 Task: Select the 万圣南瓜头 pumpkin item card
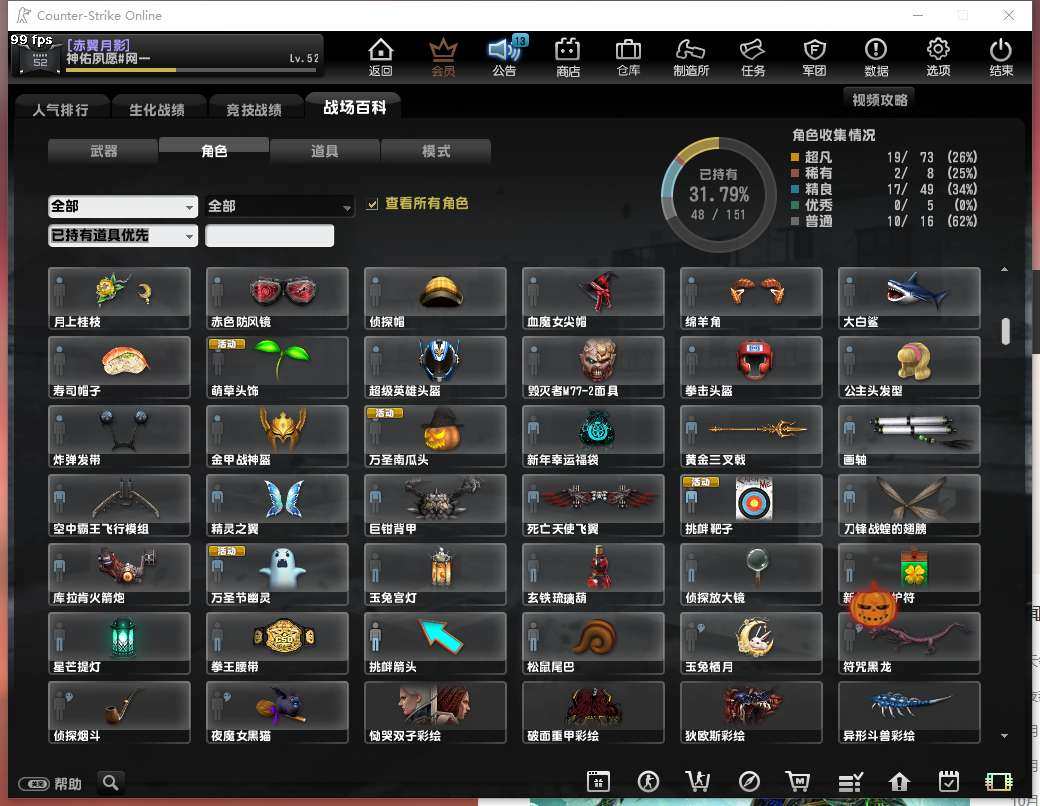(x=435, y=436)
